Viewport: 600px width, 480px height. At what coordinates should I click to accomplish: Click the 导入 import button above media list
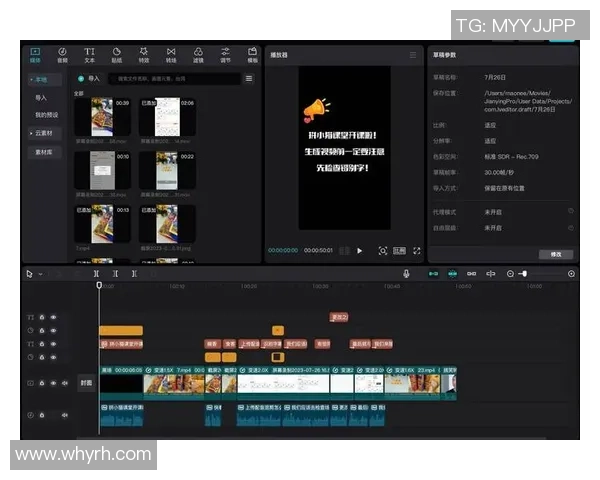click(x=89, y=78)
